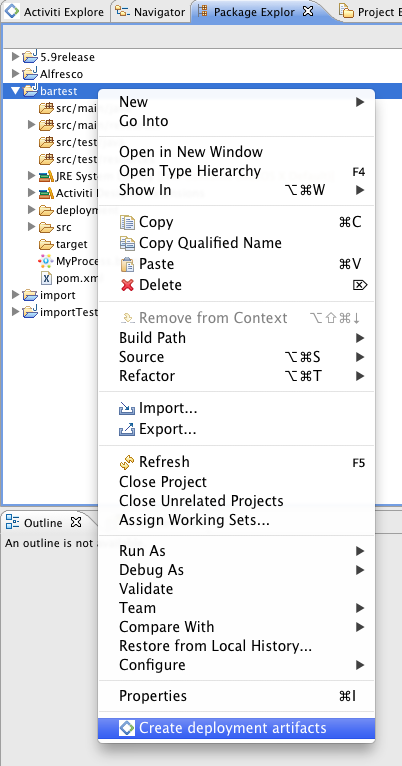
Task: Click the Package Explorer tab icon
Action: 203,11
